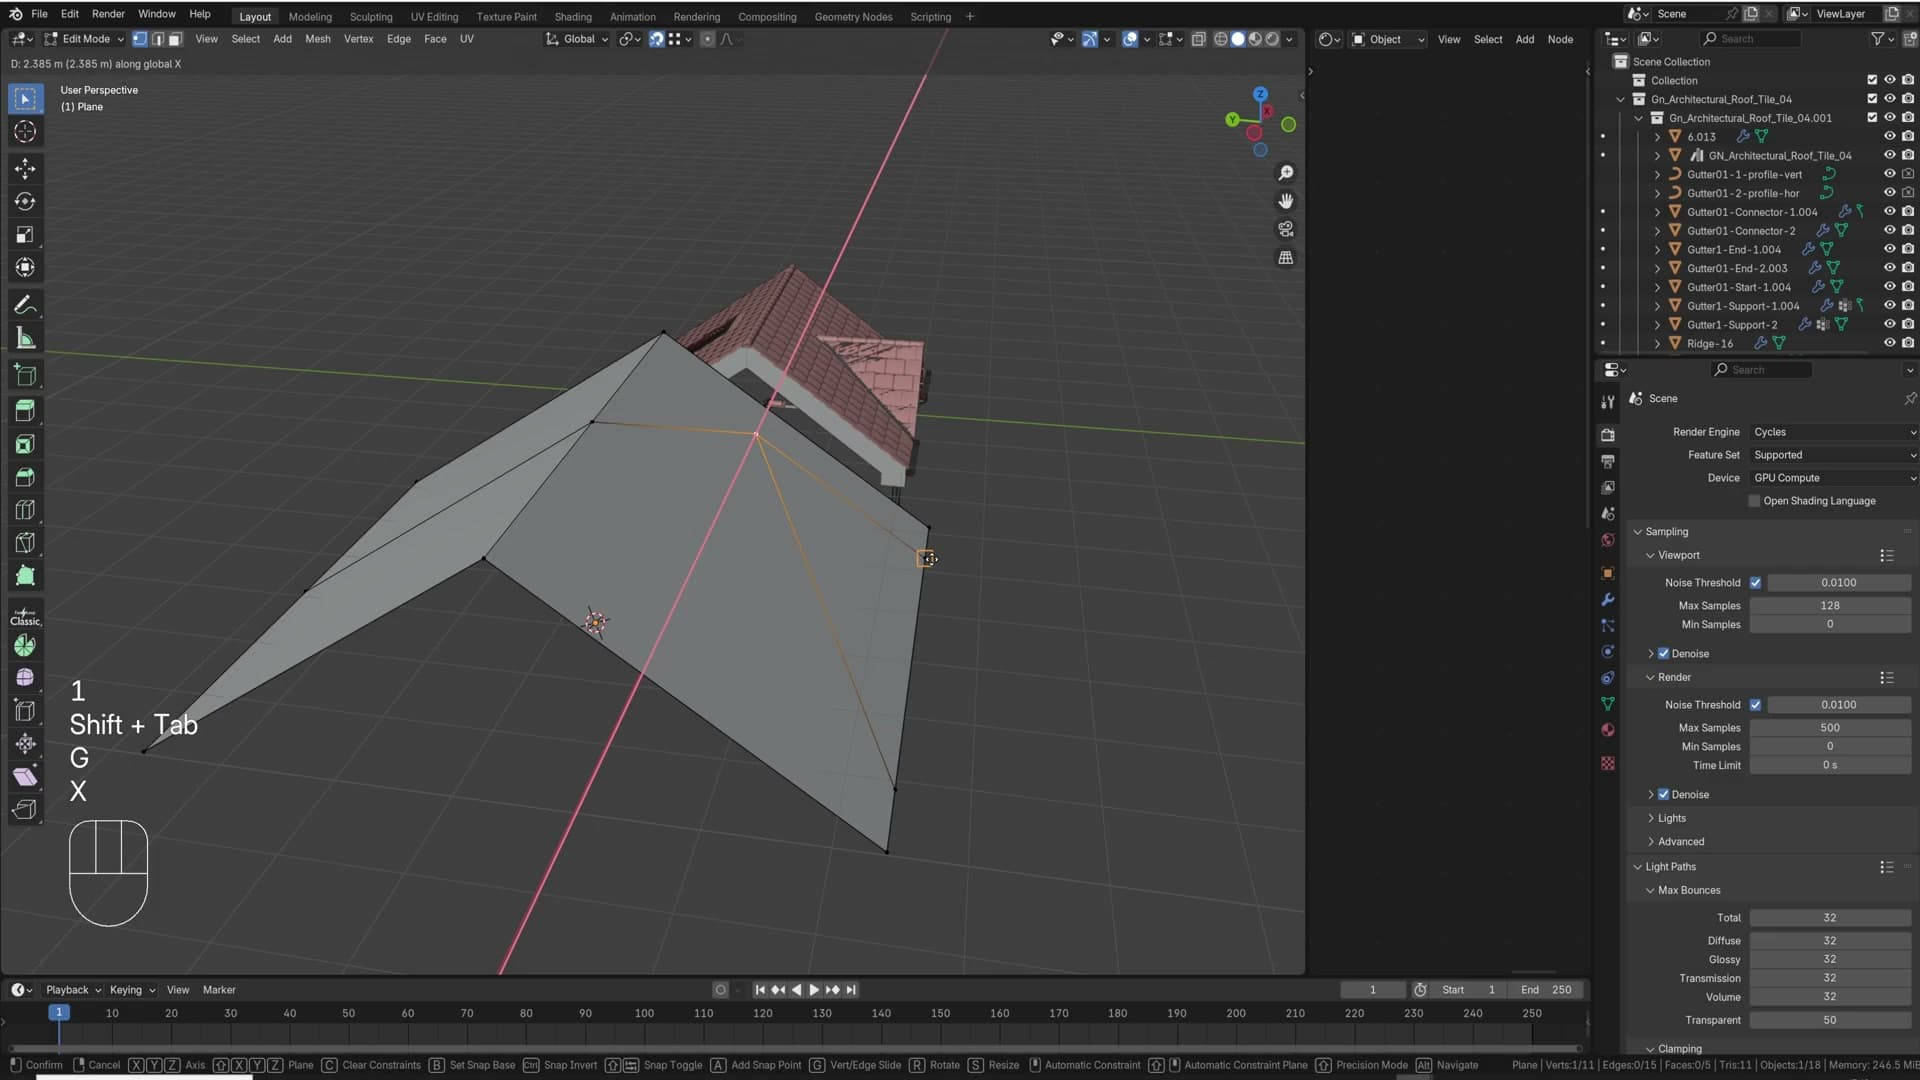
Task: Click the pan view hand icon
Action: [x=1286, y=201]
